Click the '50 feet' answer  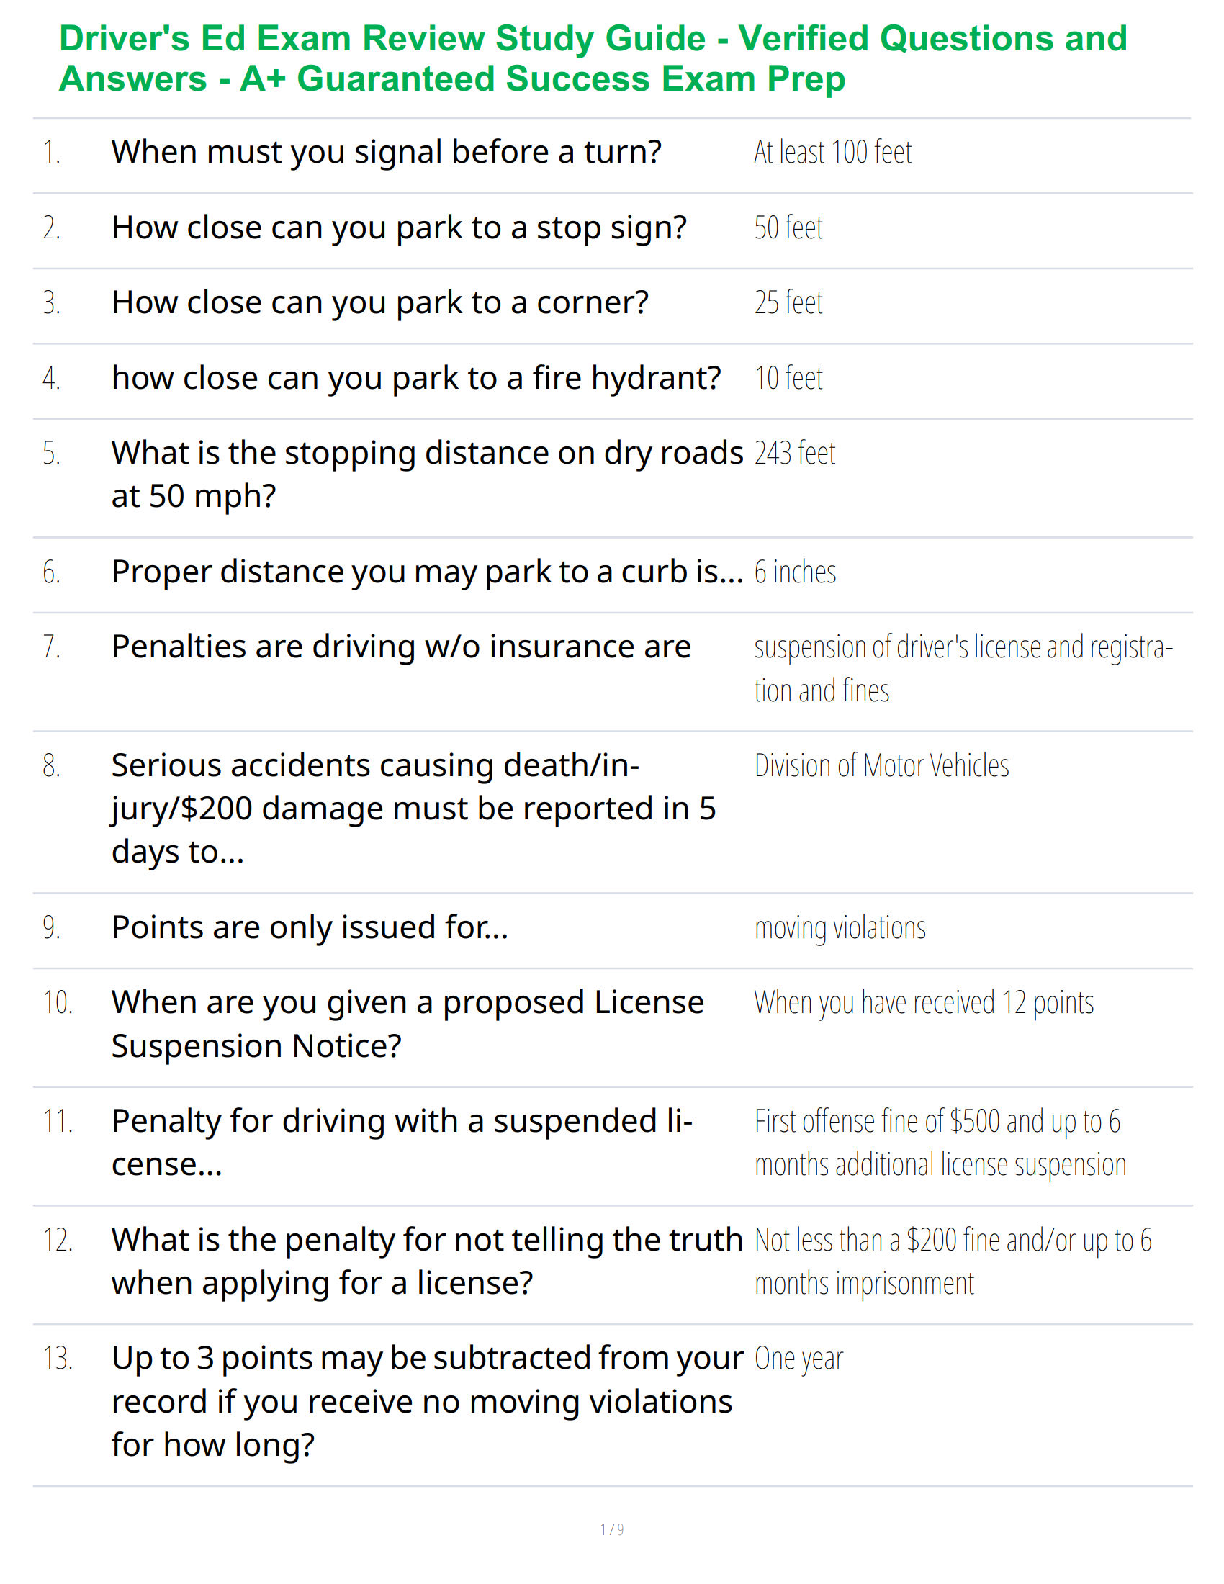point(788,228)
